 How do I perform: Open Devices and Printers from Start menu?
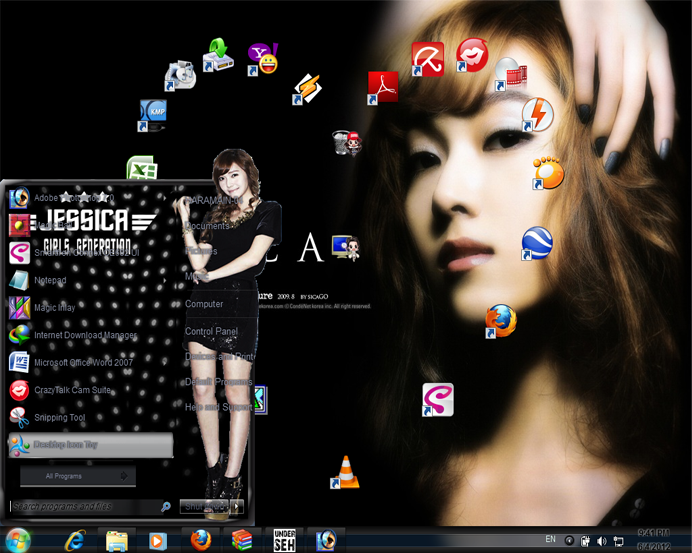[220, 356]
